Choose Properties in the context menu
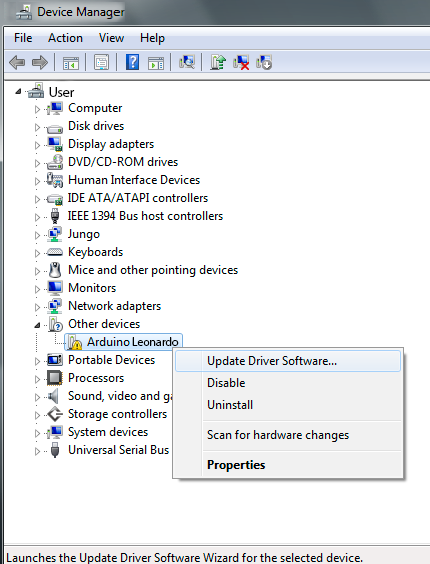This screenshot has width=430, height=564. (236, 465)
